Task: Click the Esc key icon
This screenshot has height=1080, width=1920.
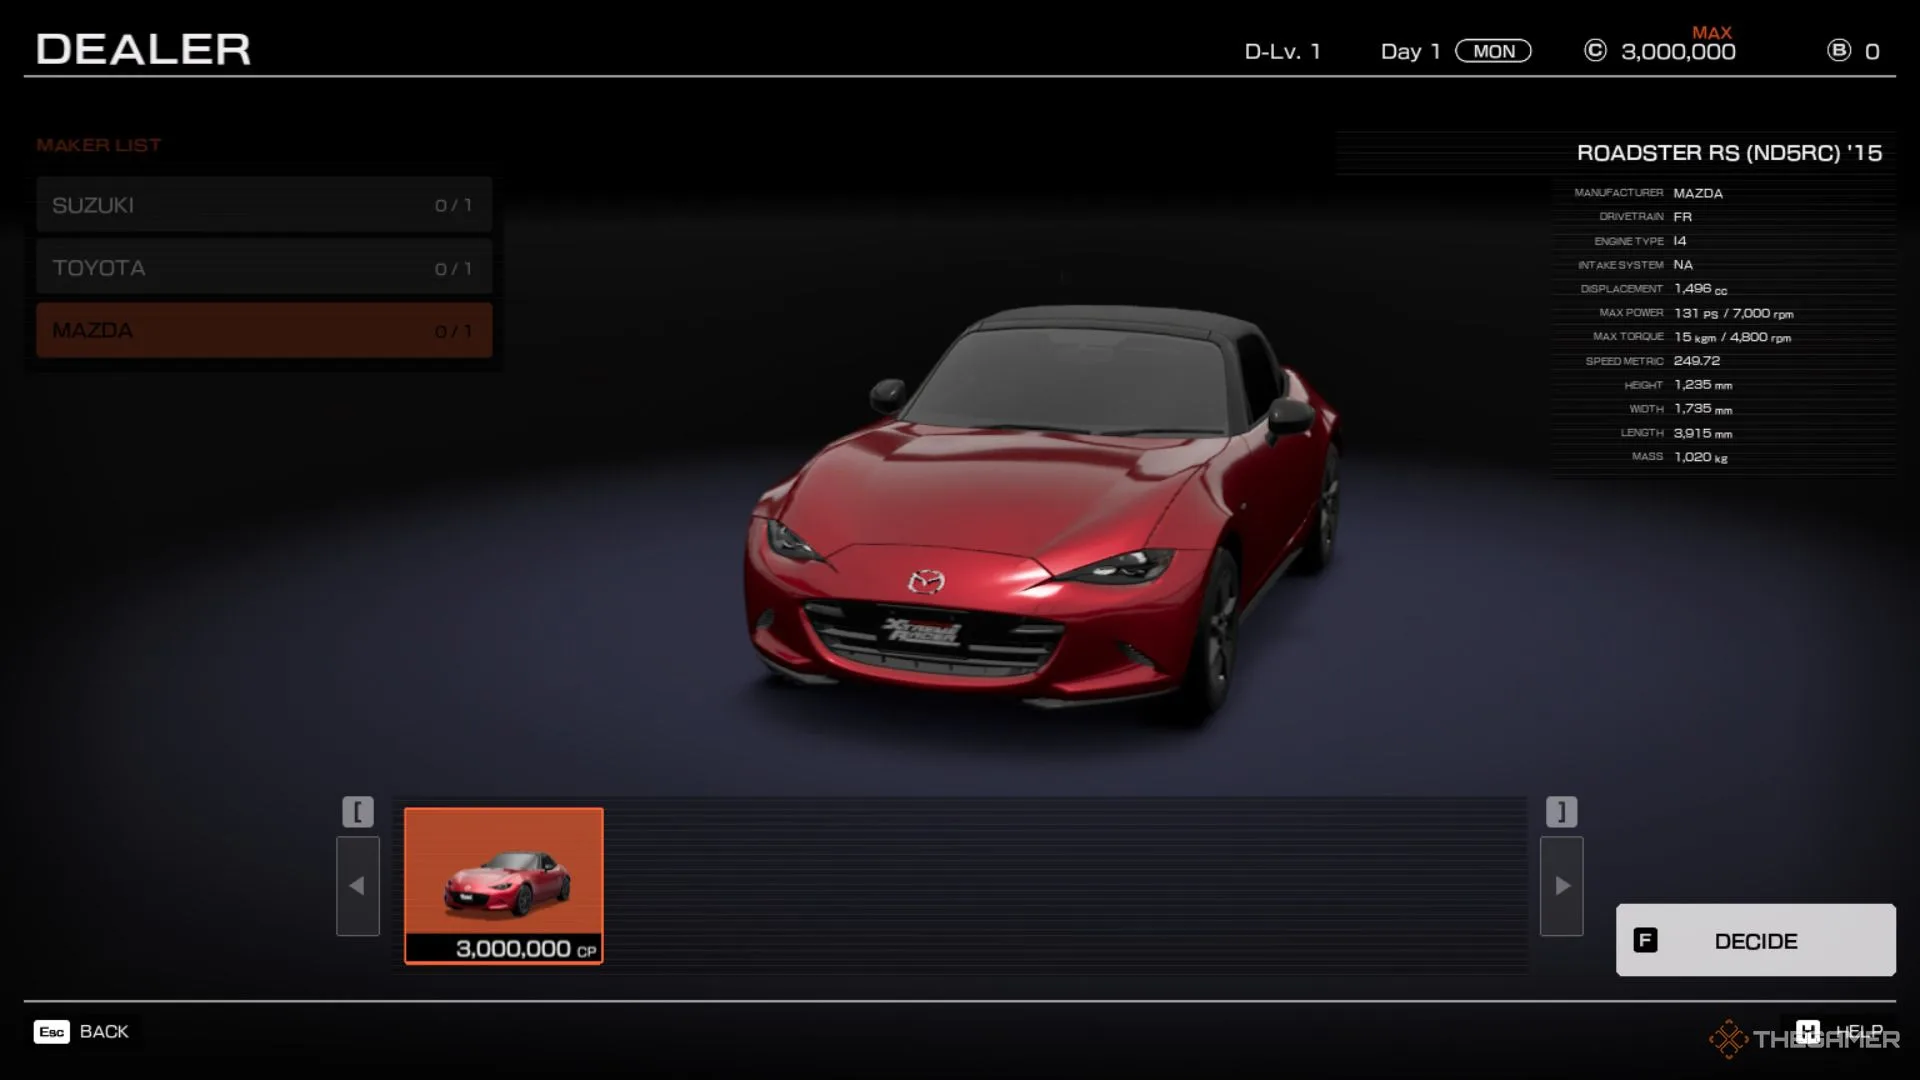Action: tap(52, 1031)
